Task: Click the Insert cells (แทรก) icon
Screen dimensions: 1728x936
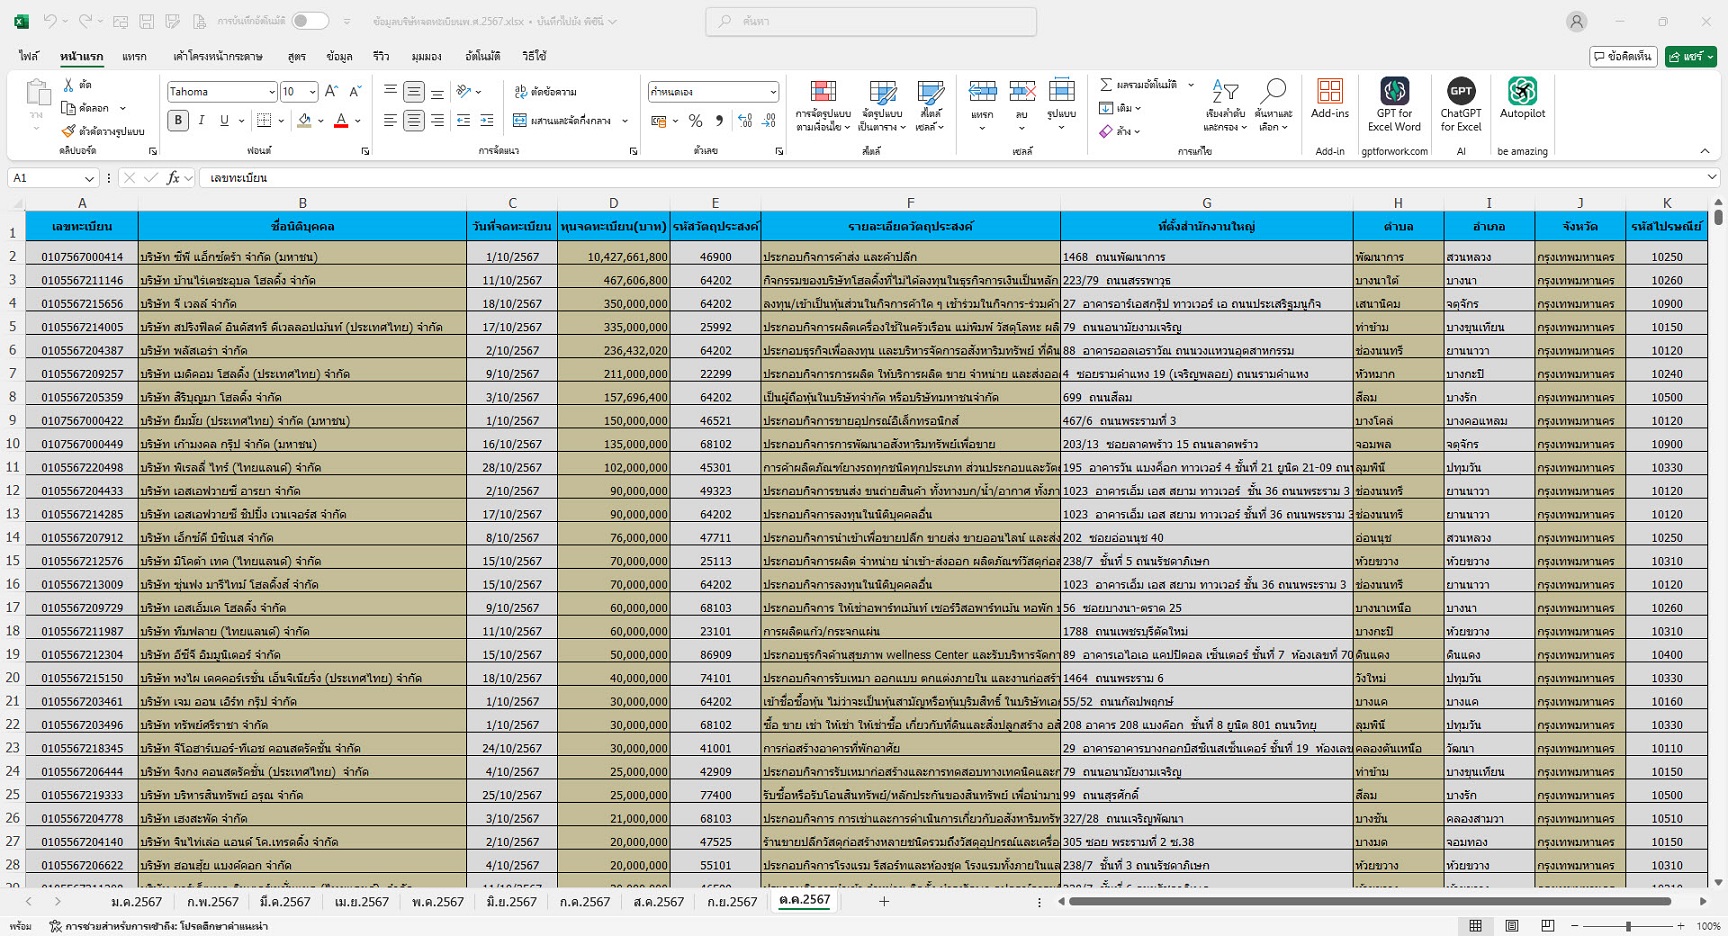Action: click(x=982, y=91)
